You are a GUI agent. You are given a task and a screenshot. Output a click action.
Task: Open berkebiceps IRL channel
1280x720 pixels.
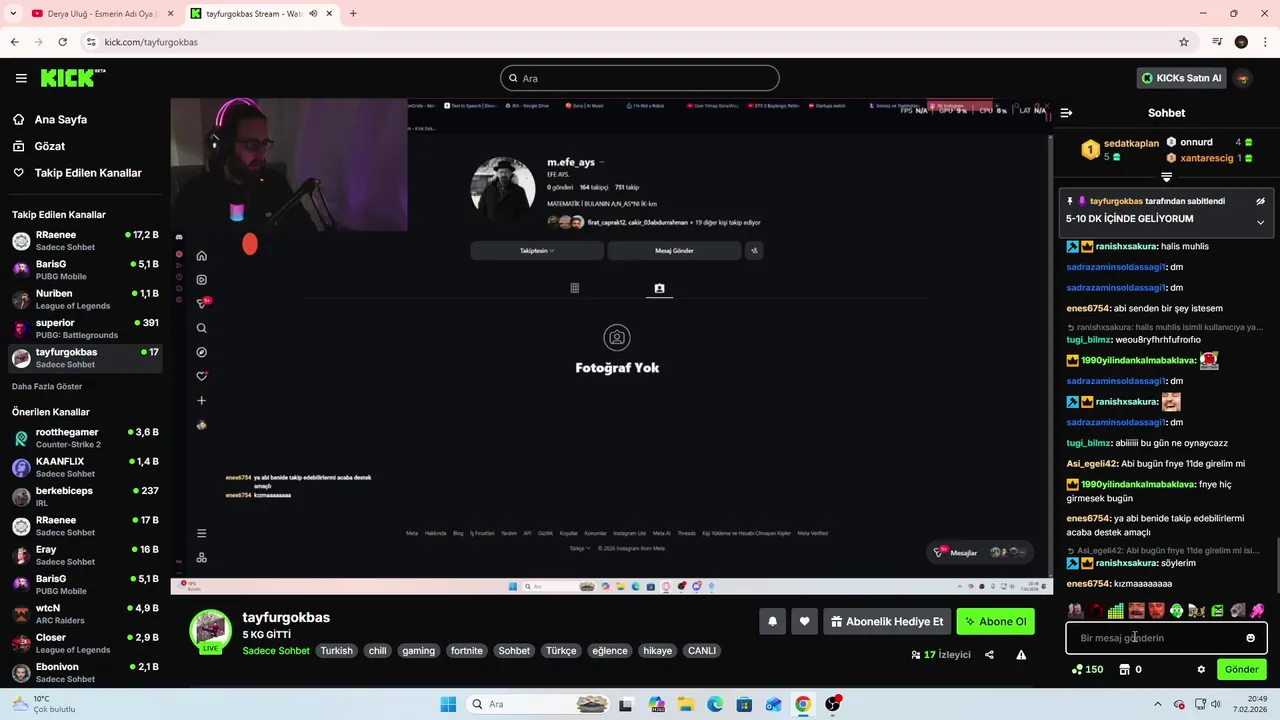(85, 497)
